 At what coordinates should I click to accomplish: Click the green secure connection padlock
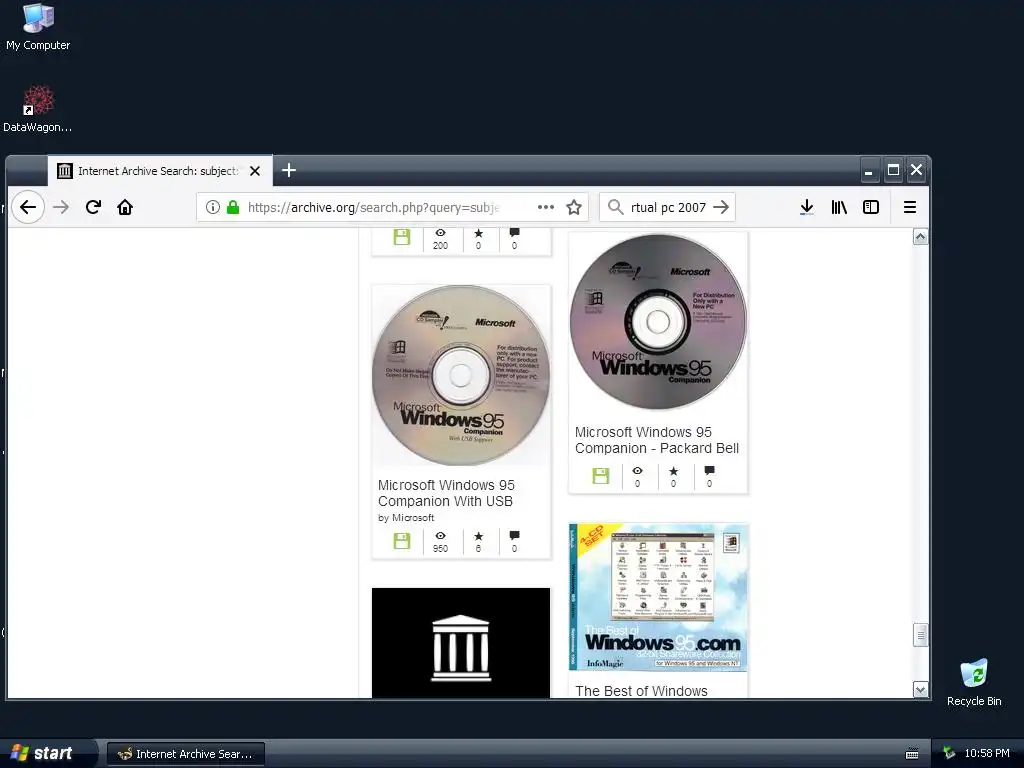pyautogui.click(x=232, y=207)
